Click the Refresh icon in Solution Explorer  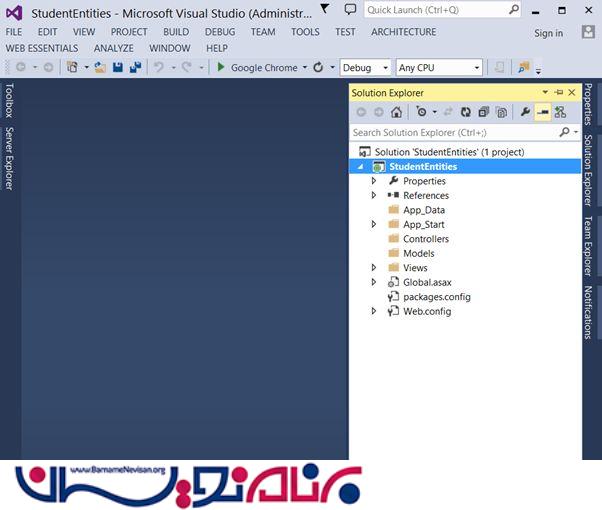tap(466, 112)
